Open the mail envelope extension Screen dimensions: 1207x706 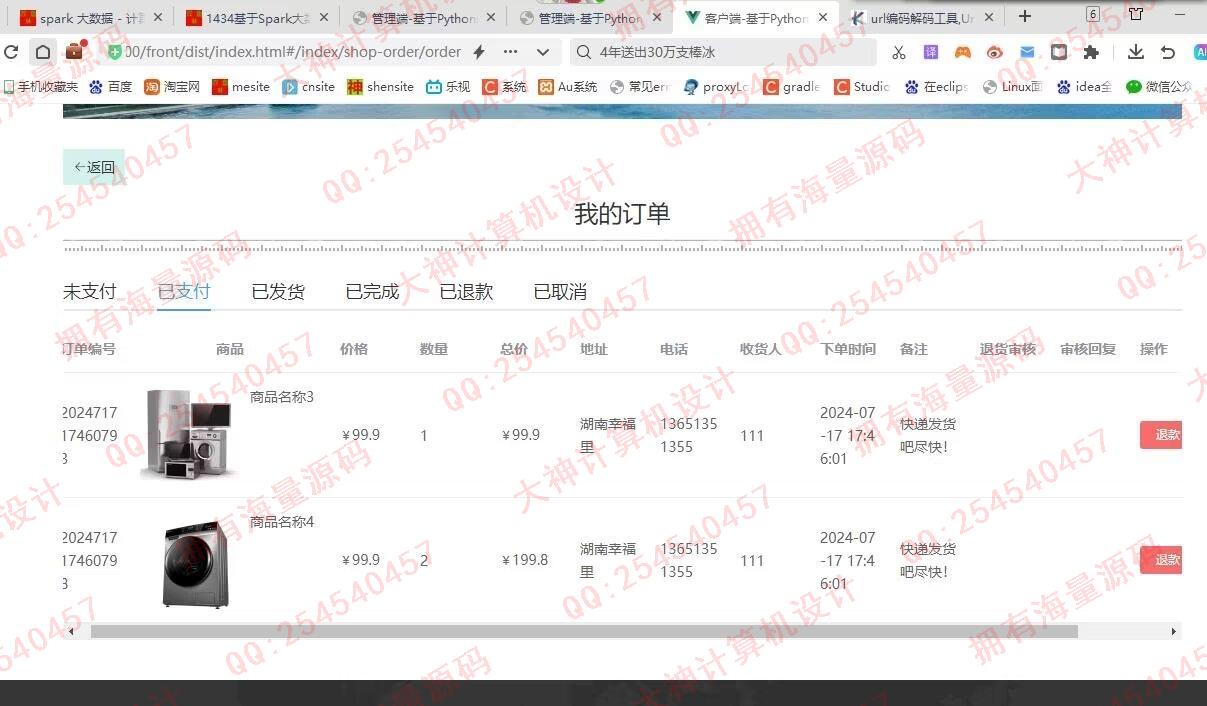tap(1028, 52)
